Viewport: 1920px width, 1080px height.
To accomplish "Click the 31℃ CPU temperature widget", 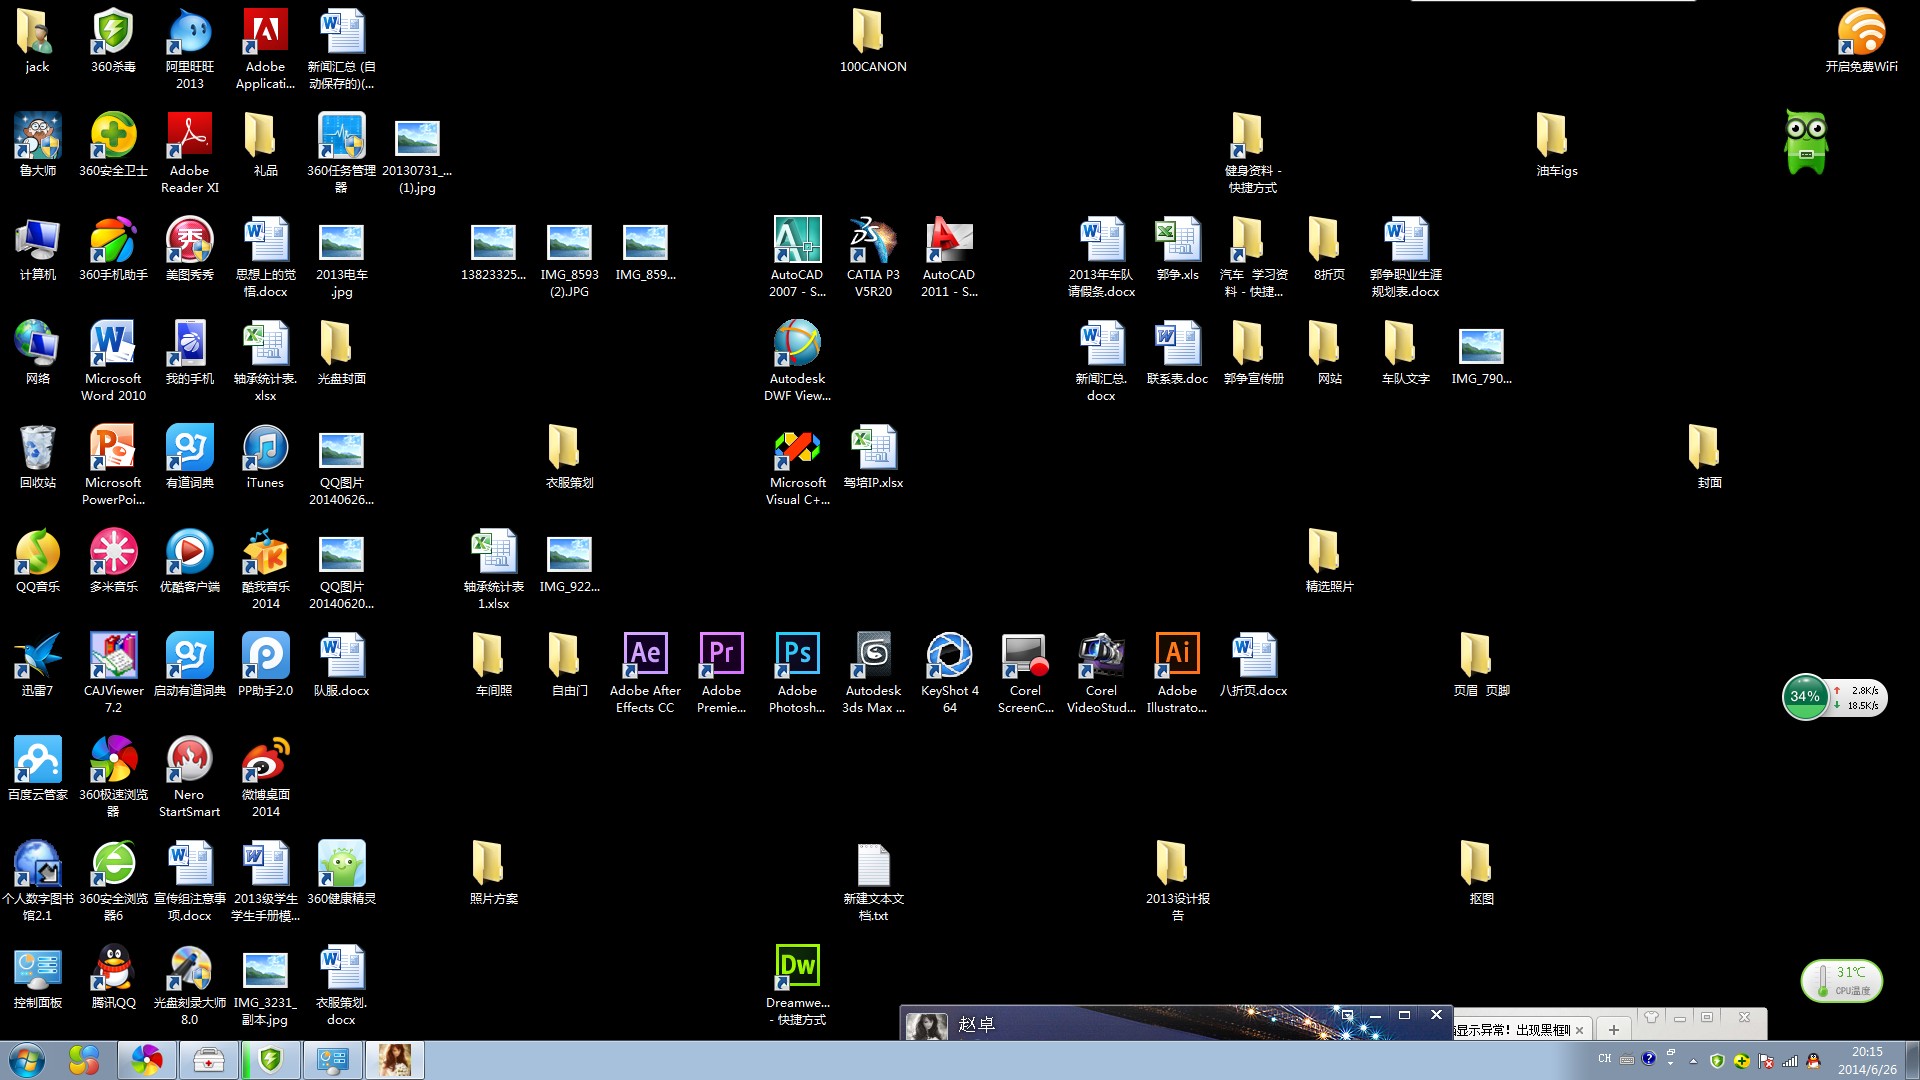I will point(1842,981).
